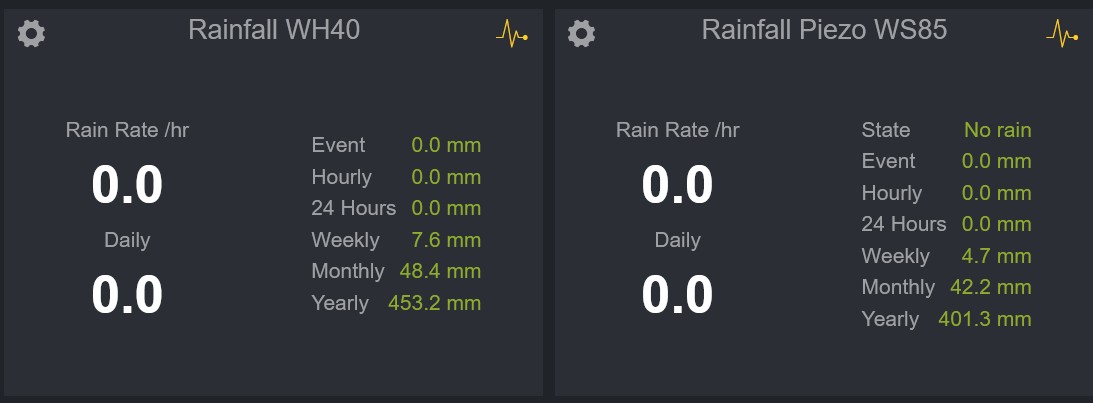The height and width of the screenshot is (403, 1093).
Task: Select Piezo WS85 rain rate value
Action: coord(677,185)
